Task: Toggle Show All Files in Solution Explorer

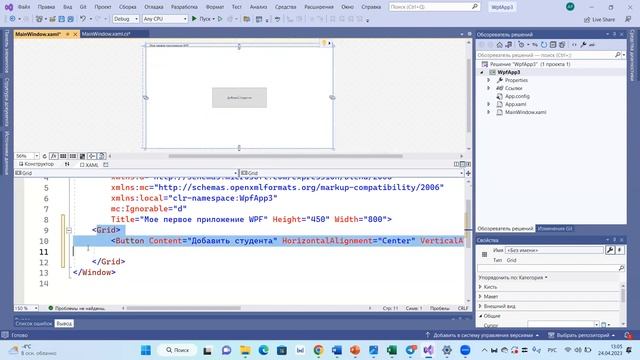Action: click(x=562, y=44)
